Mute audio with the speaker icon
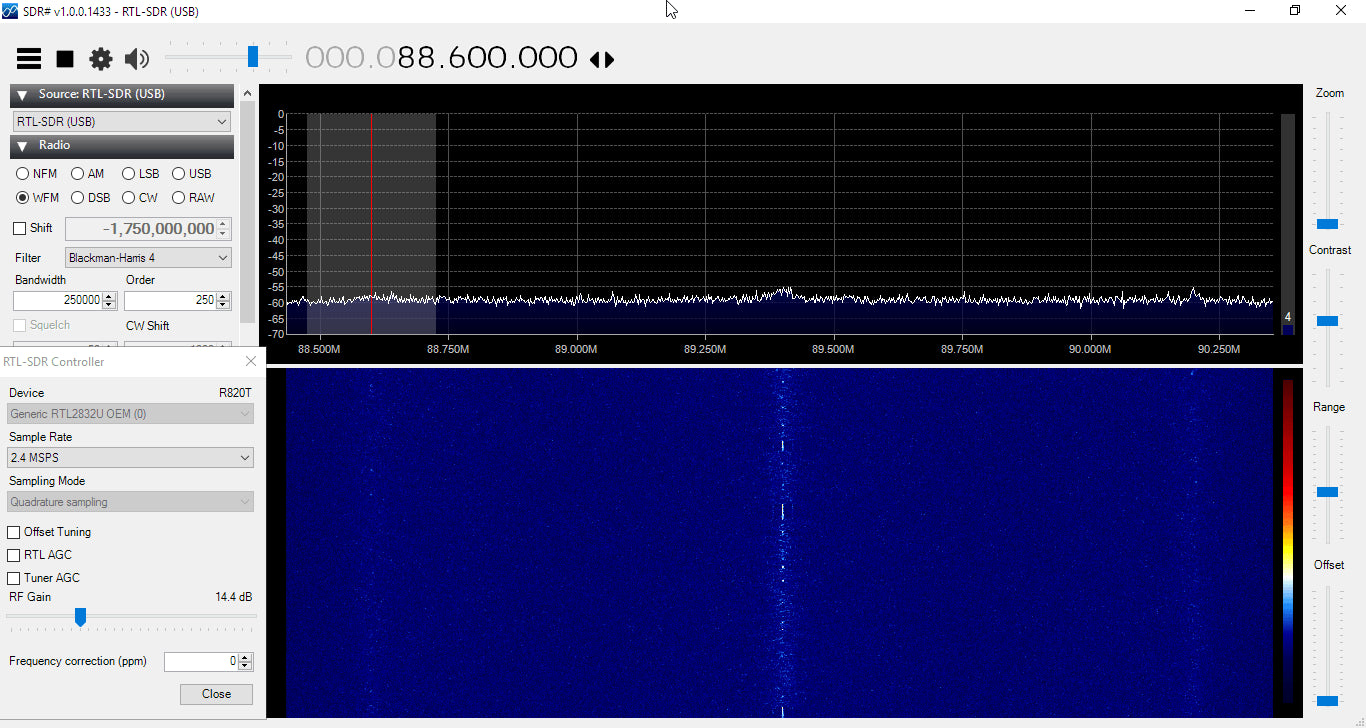1366x728 pixels. tap(136, 58)
